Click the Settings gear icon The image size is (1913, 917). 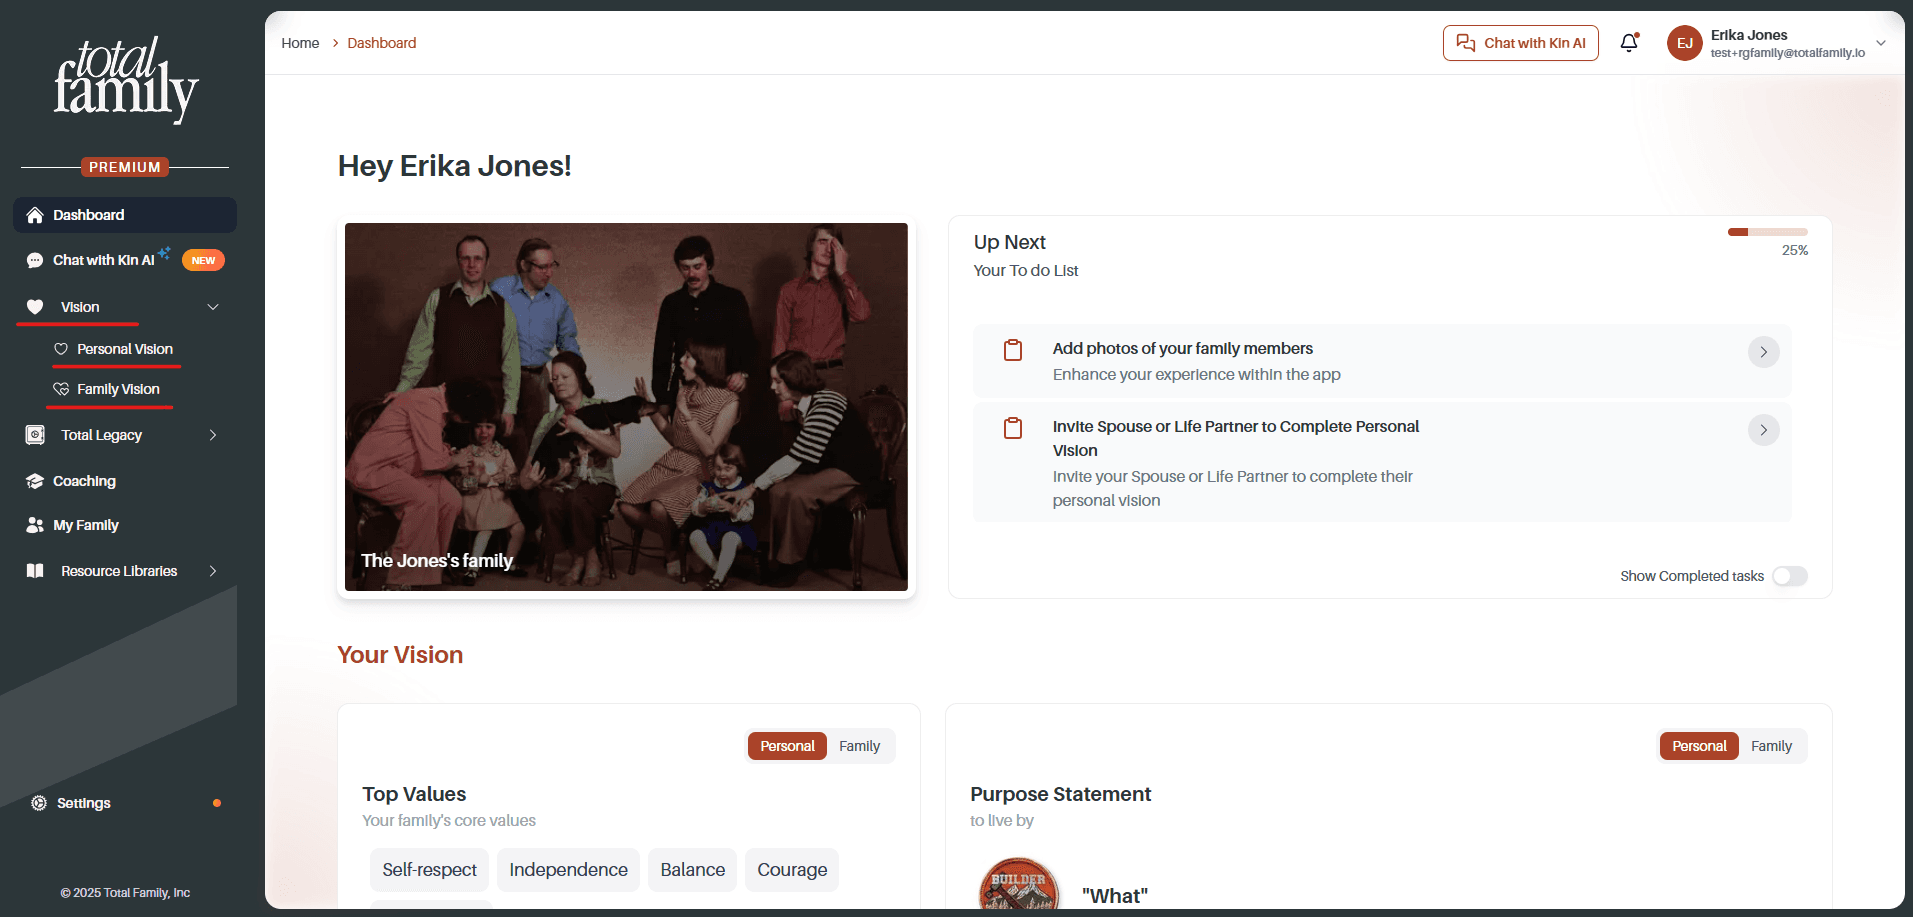pyautogui.click(x=39, y=803)
